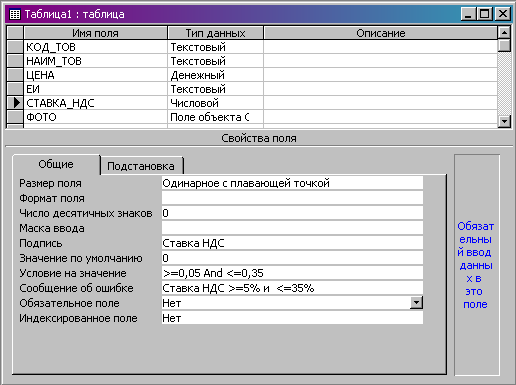Image resolution: width=516 pixels, height=385 pixels.
Task: Click the description cell of ЦЕНА
Action: 380,75
